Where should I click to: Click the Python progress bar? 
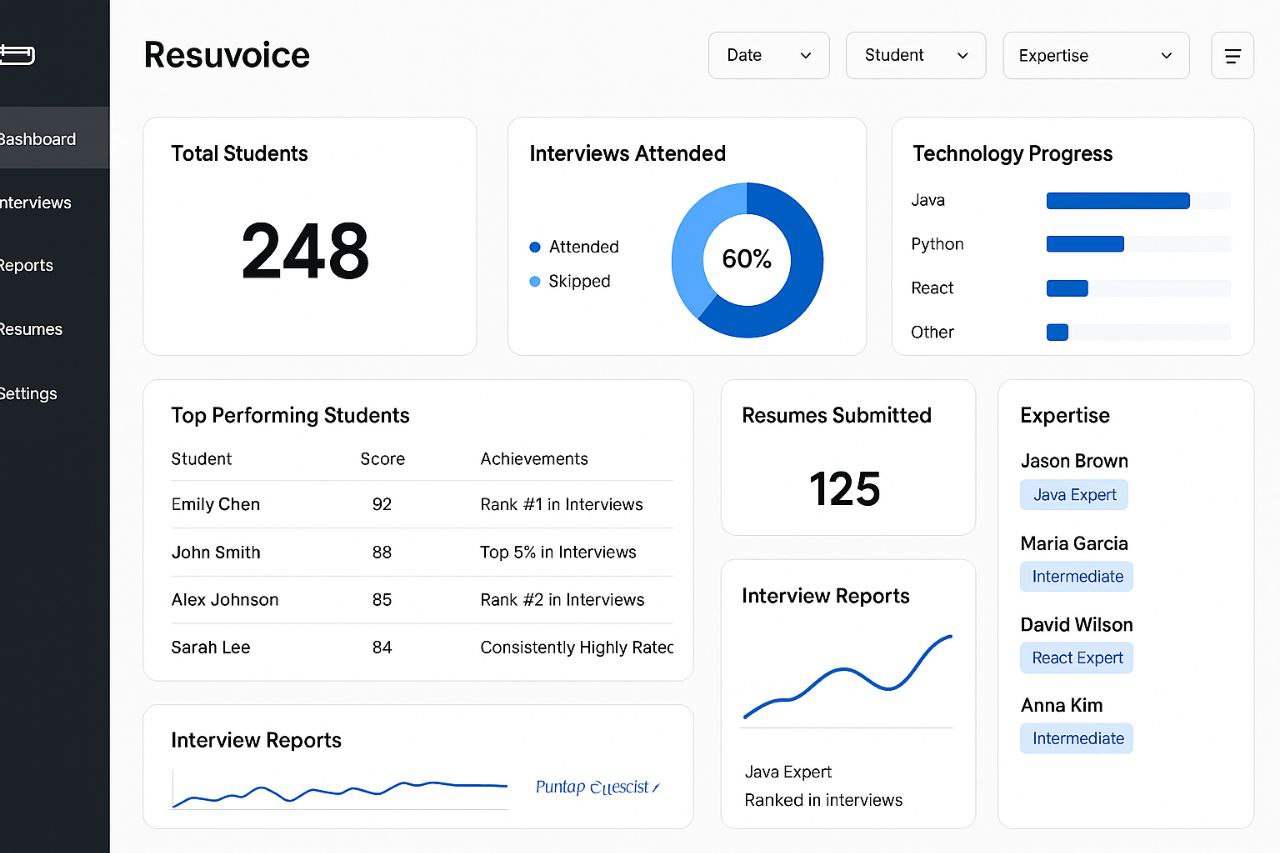click(1085, 244)
